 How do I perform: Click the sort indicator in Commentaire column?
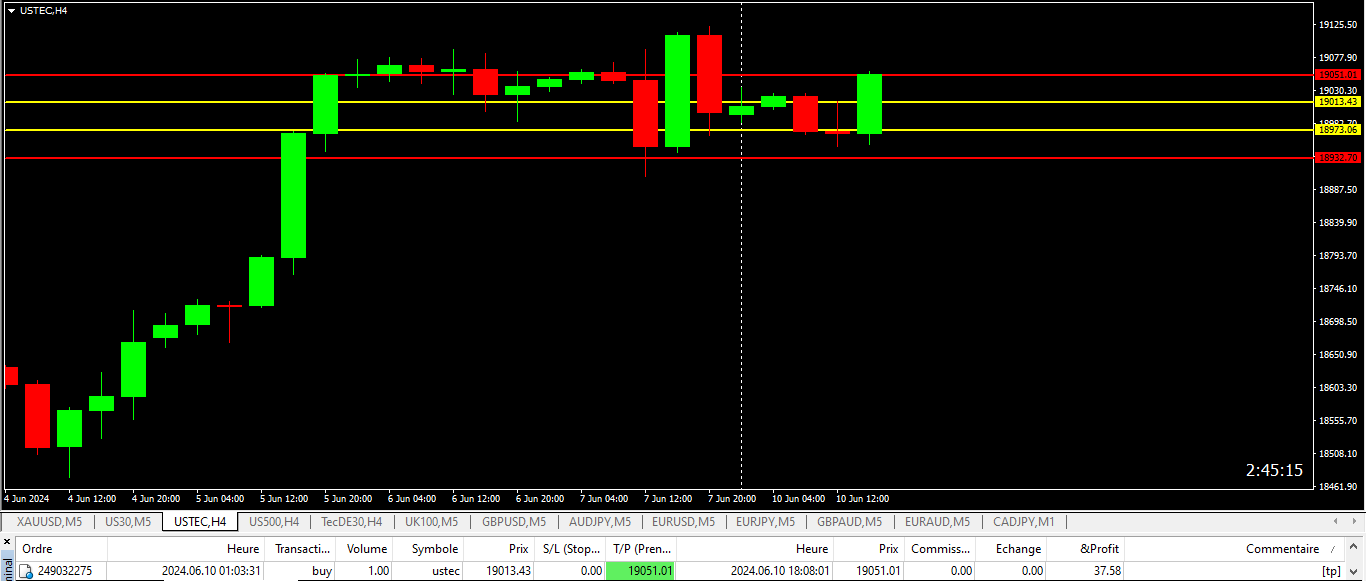pyautogui.click(x=1331, y=549)
